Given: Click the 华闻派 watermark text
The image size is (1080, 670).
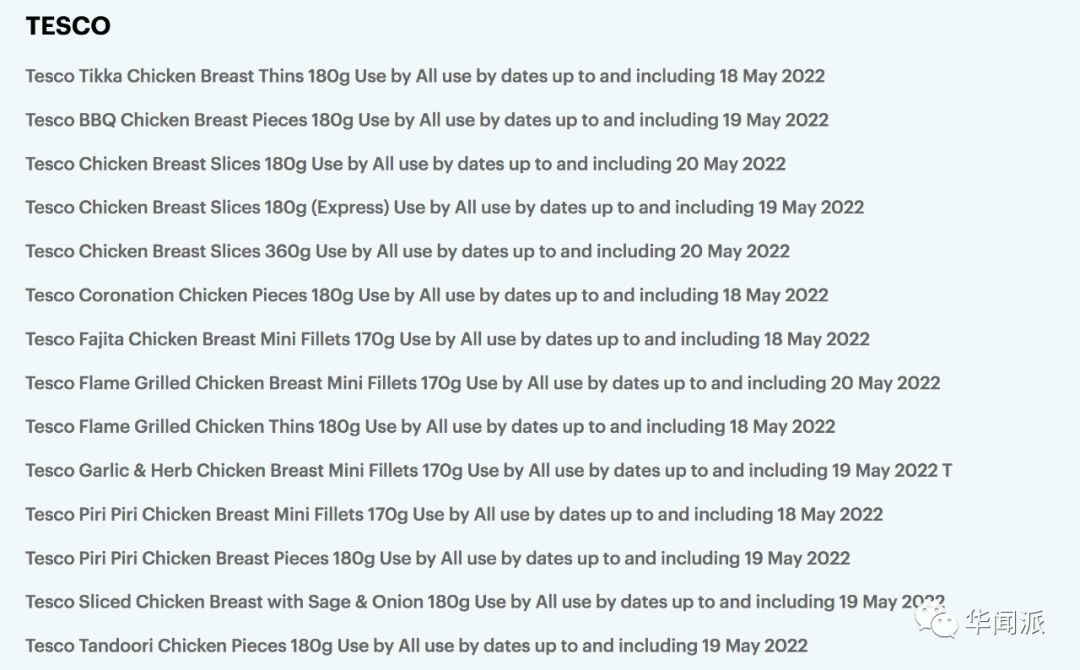Looking at the screenshot, I should (1005, 622).
